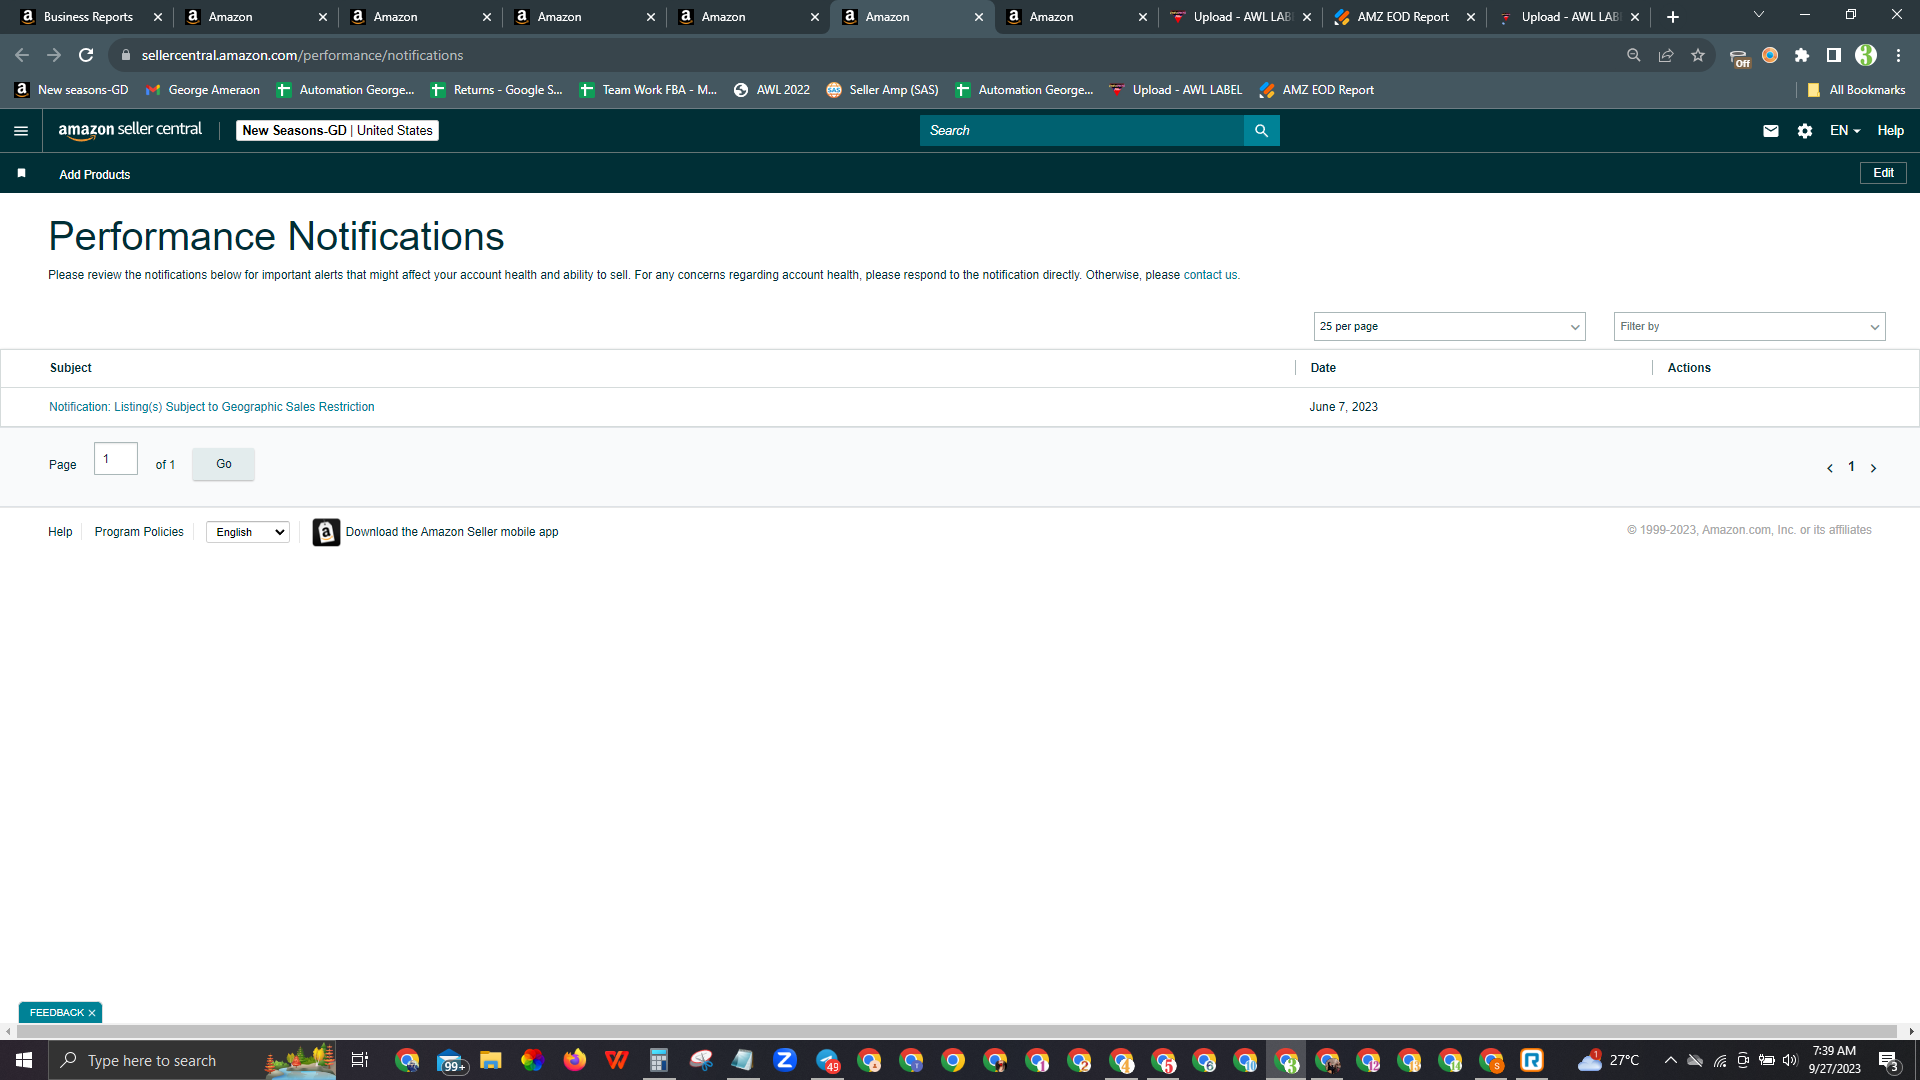1920x1080 pixels.
Task: Go to previous page arrow in pagination
Action: pyautogui.click(x=1830, y=468)
